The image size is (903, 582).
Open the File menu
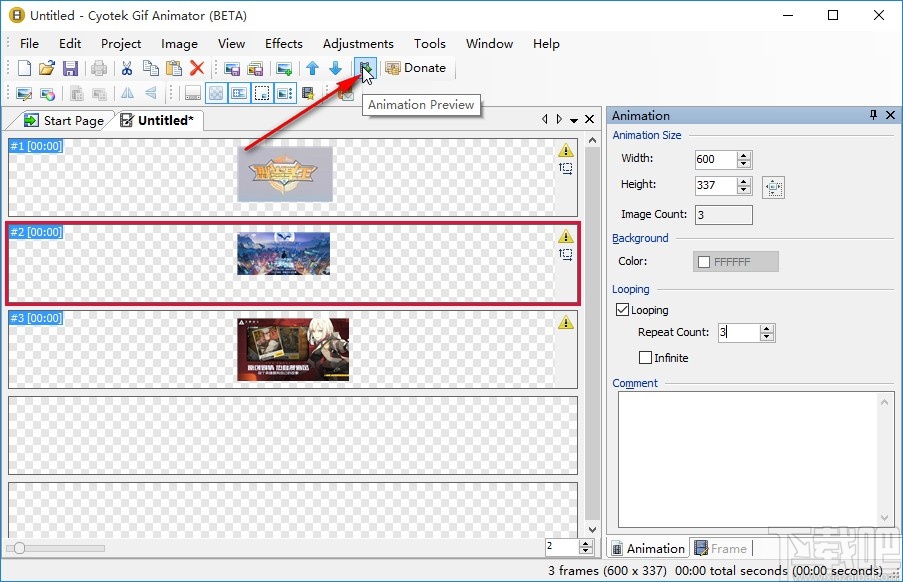(x=29, y=44)
